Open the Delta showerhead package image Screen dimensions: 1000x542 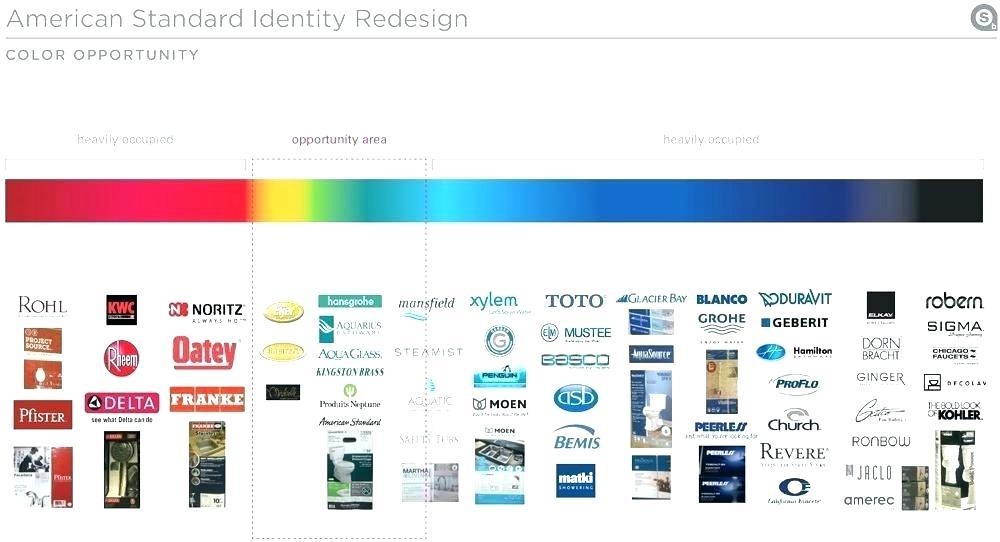coord(122,470)
